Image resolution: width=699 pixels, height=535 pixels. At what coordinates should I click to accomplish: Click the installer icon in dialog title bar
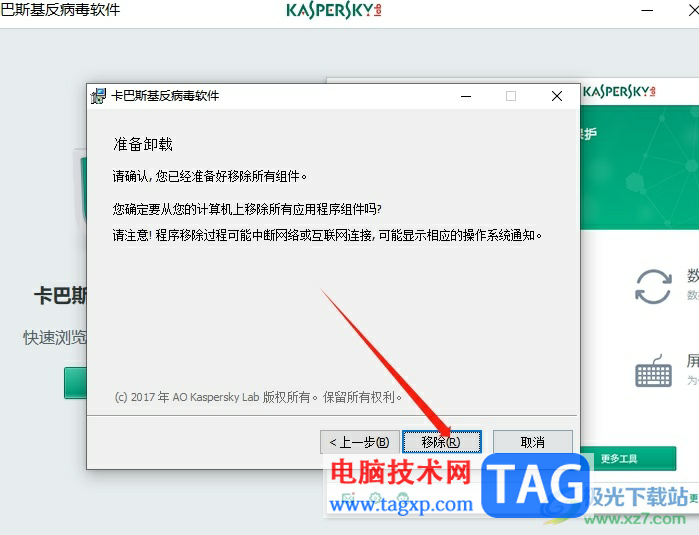98,96
